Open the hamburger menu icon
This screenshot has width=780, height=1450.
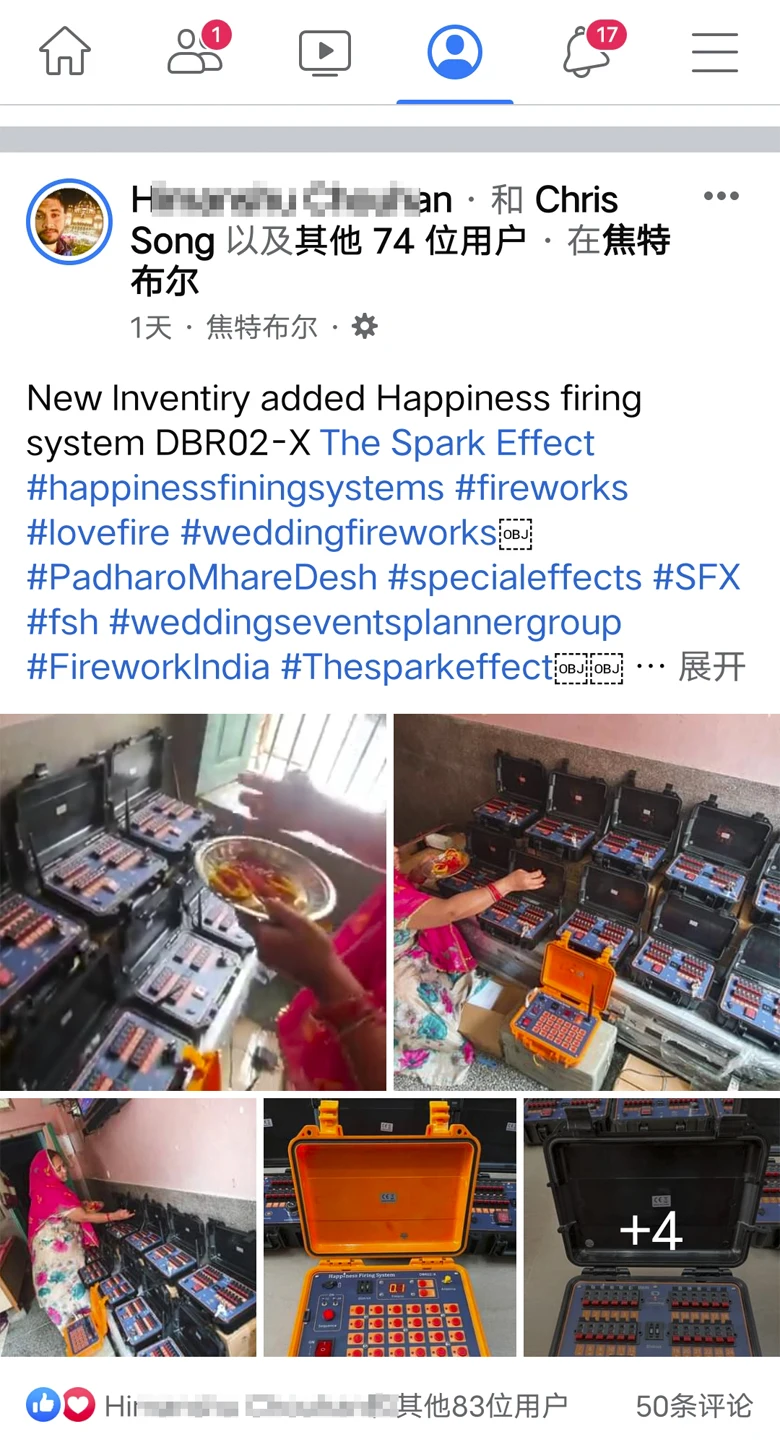[x=715, y=52]
